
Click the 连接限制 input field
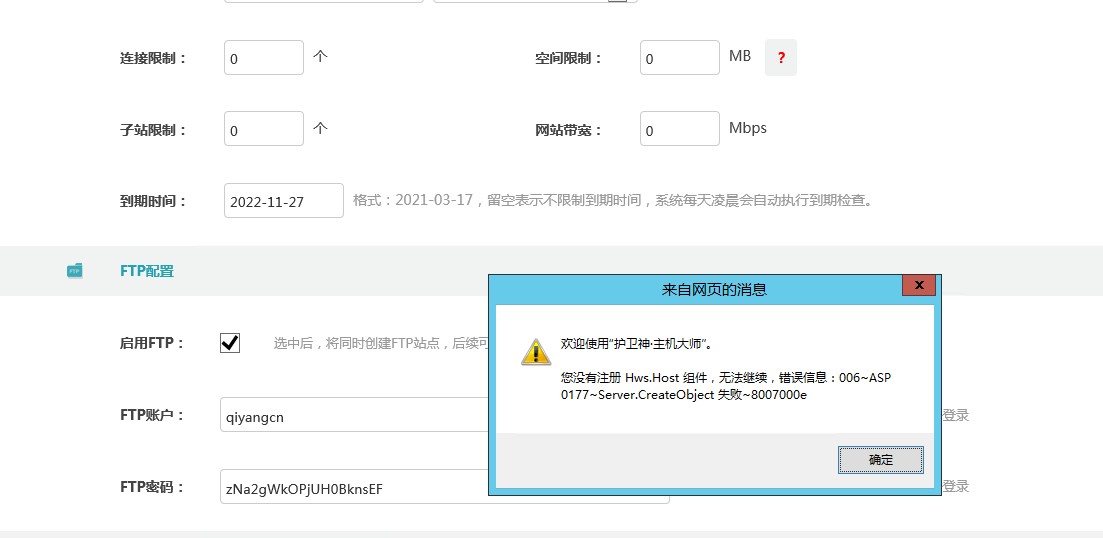[x=264, y=58]
